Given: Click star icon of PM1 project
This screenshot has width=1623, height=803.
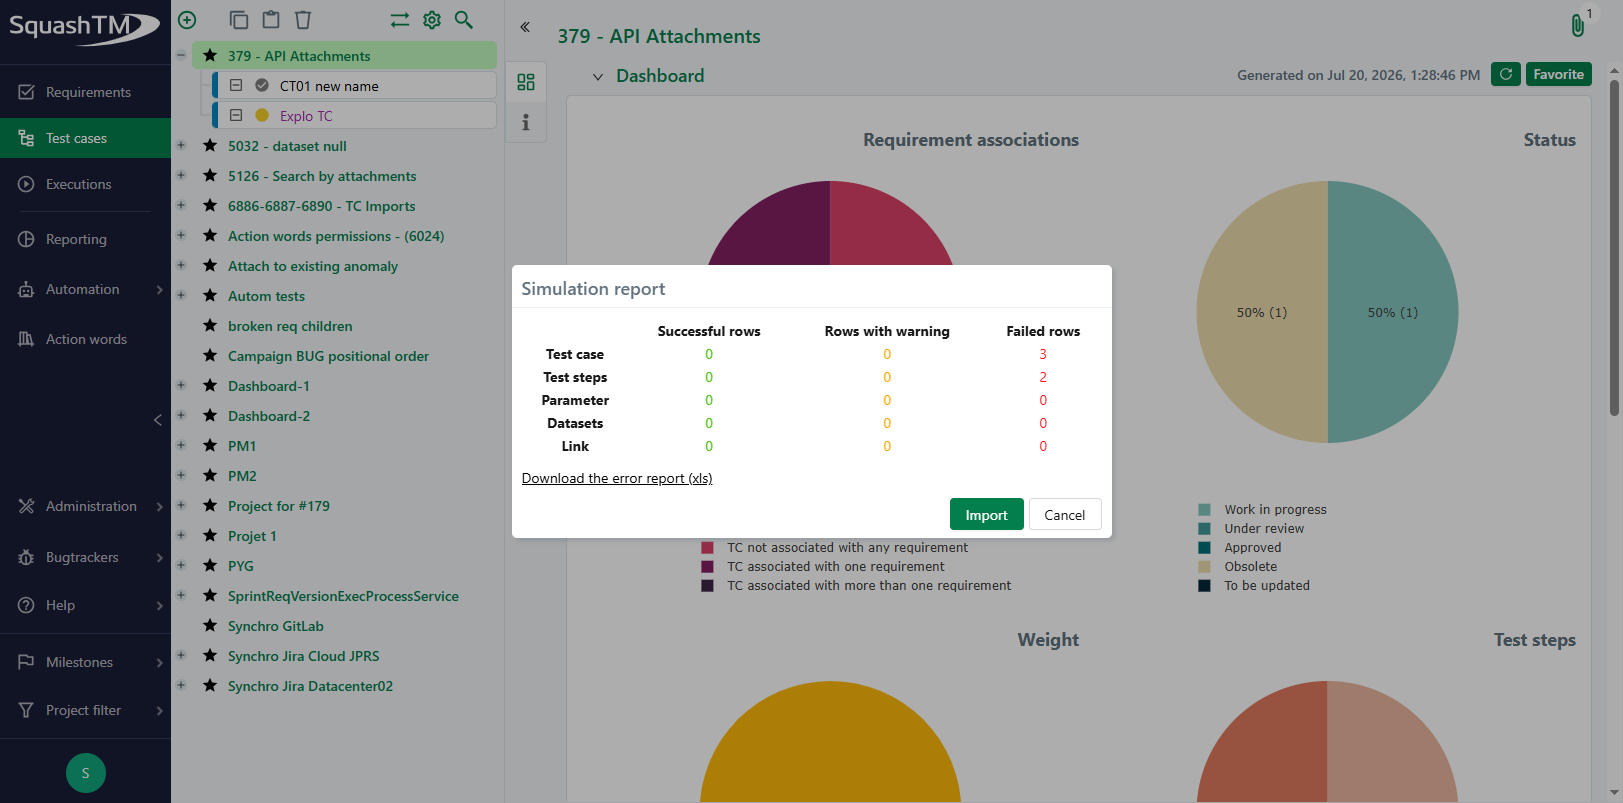Looking at the screenshot, I should 210,446.
